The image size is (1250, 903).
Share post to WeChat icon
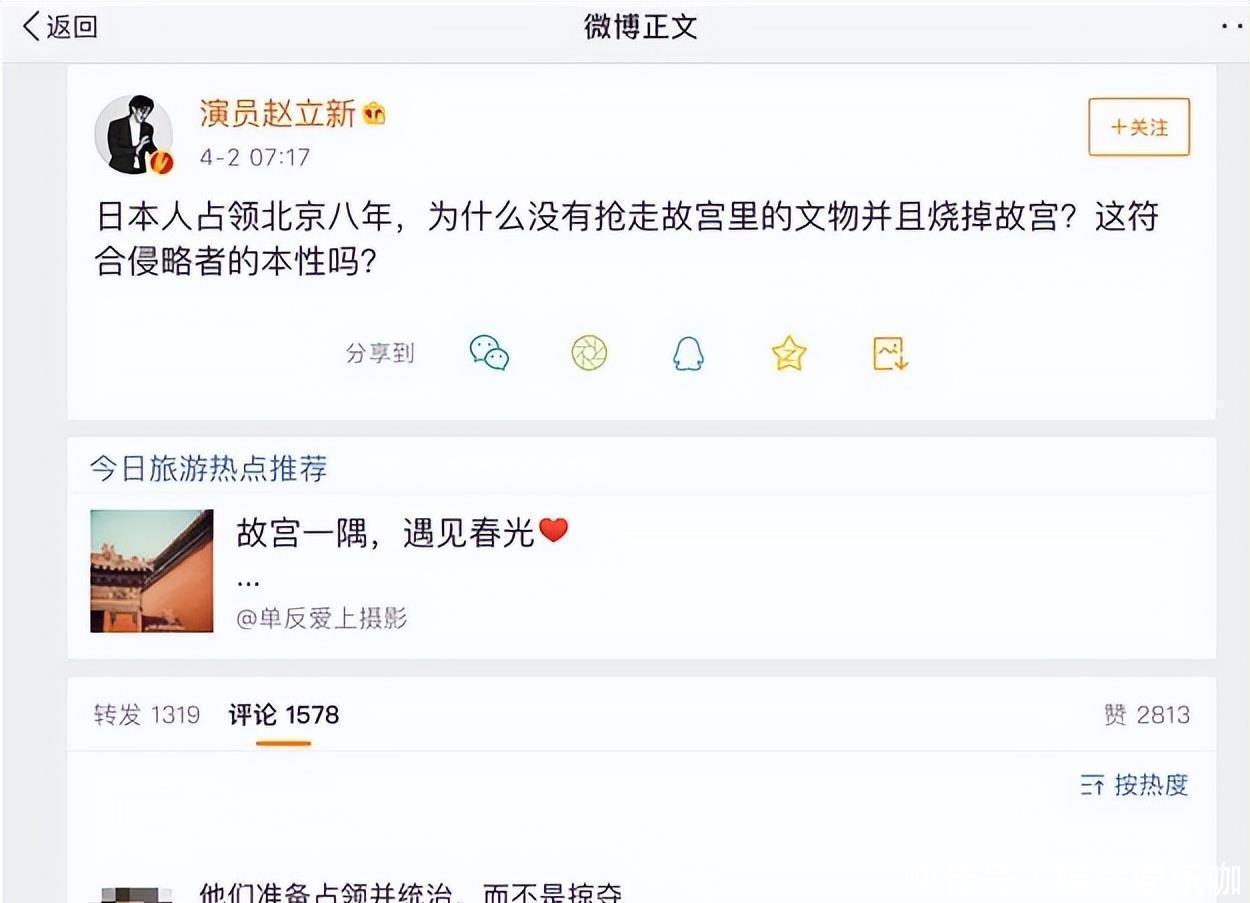(x=489, y=353)
